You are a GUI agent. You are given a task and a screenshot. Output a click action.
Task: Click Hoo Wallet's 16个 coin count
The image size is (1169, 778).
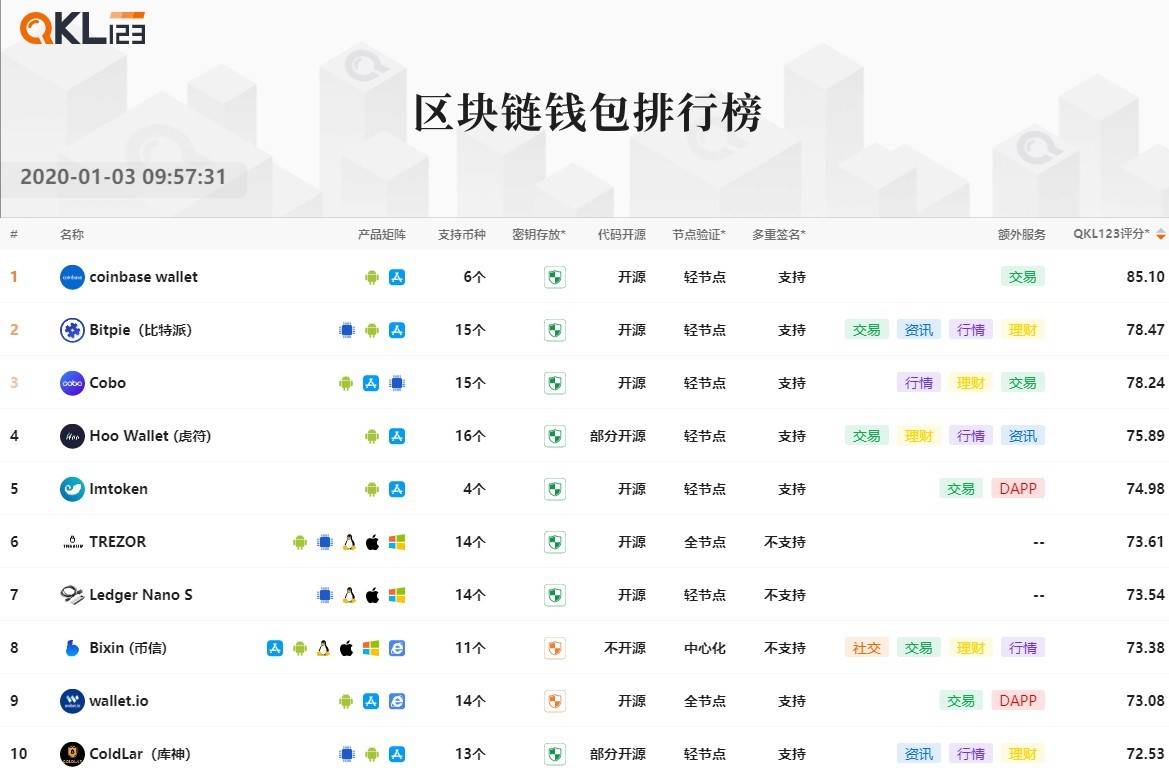[470, 436]
